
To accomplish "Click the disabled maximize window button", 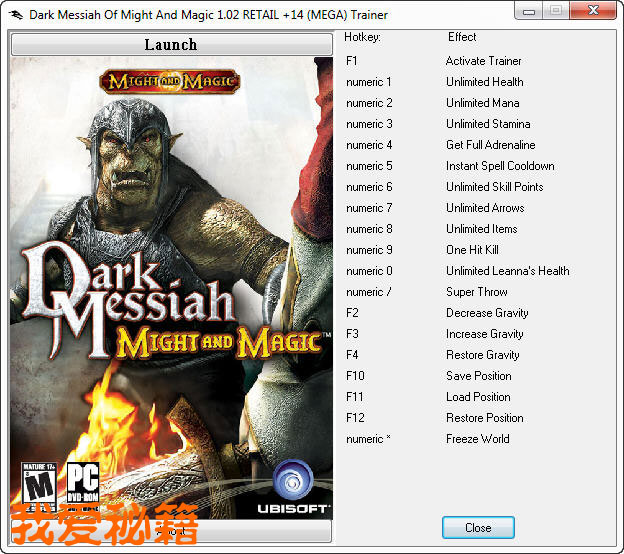I will click(x=556, y=12).
